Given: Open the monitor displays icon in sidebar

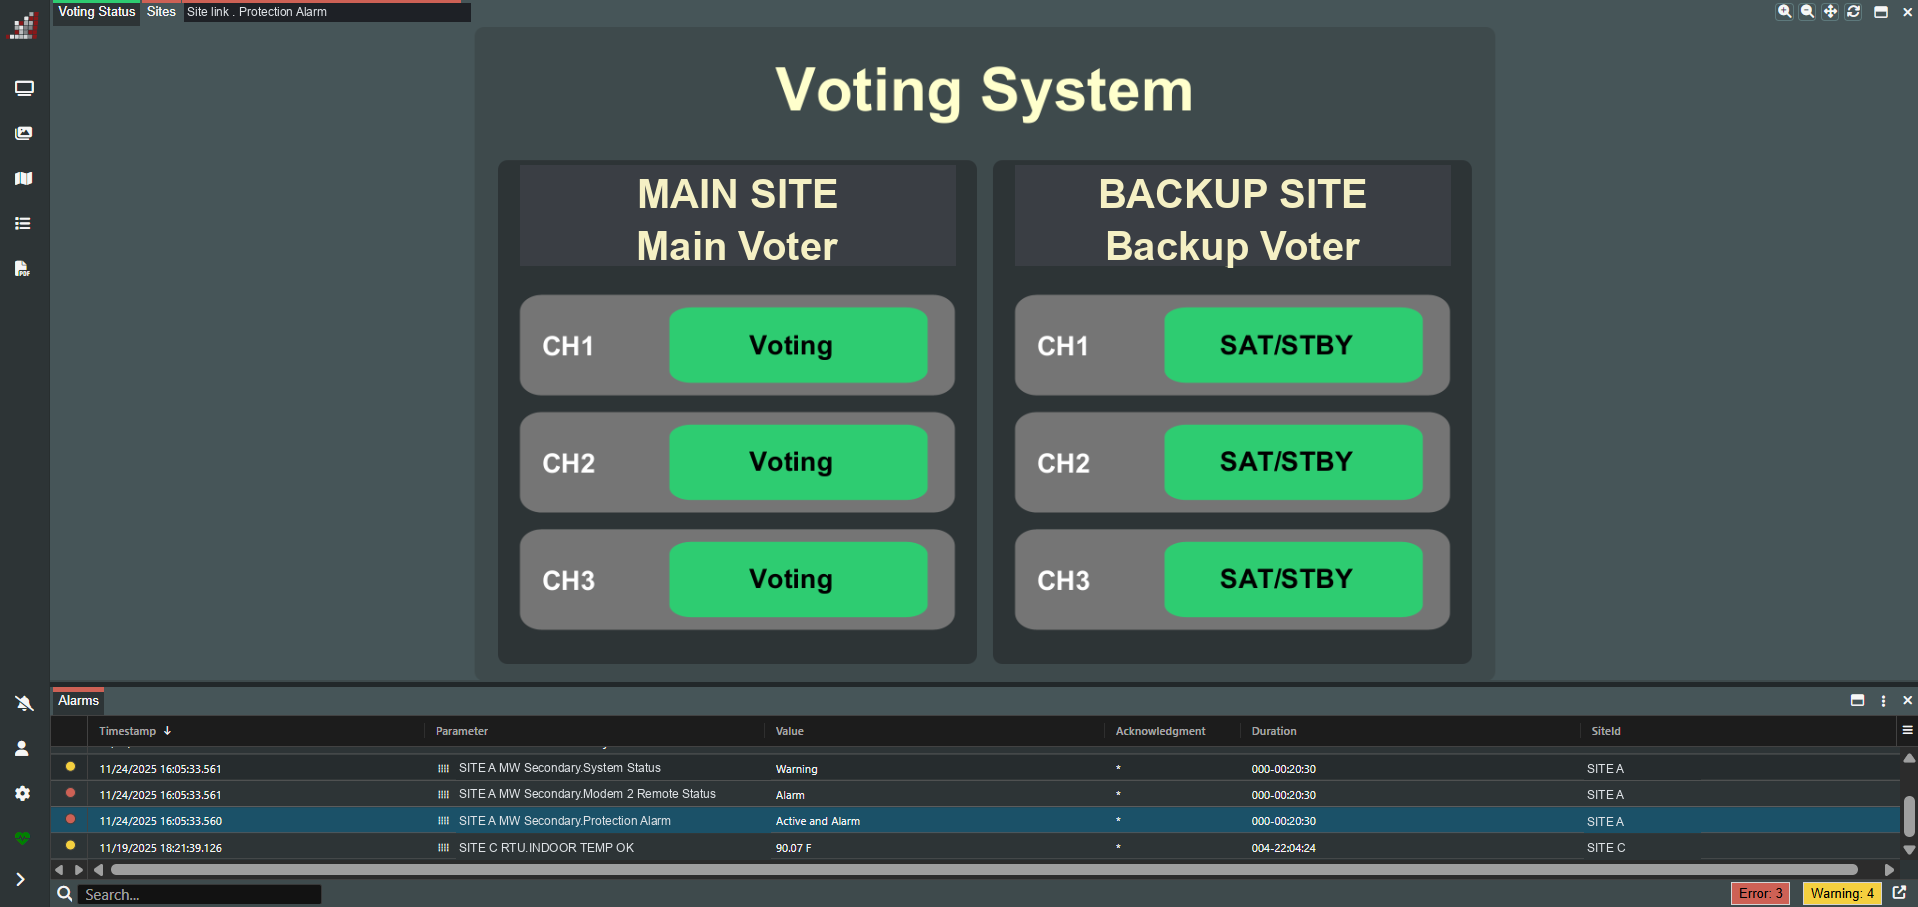Looking at the screenshot, I should (24, 89).
